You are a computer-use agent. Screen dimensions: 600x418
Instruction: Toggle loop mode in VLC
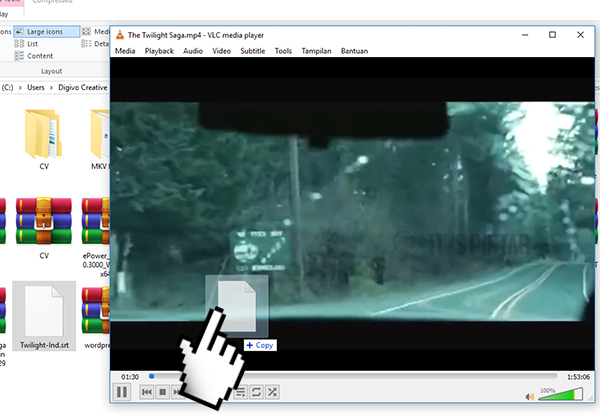click(x=256, y=392)
